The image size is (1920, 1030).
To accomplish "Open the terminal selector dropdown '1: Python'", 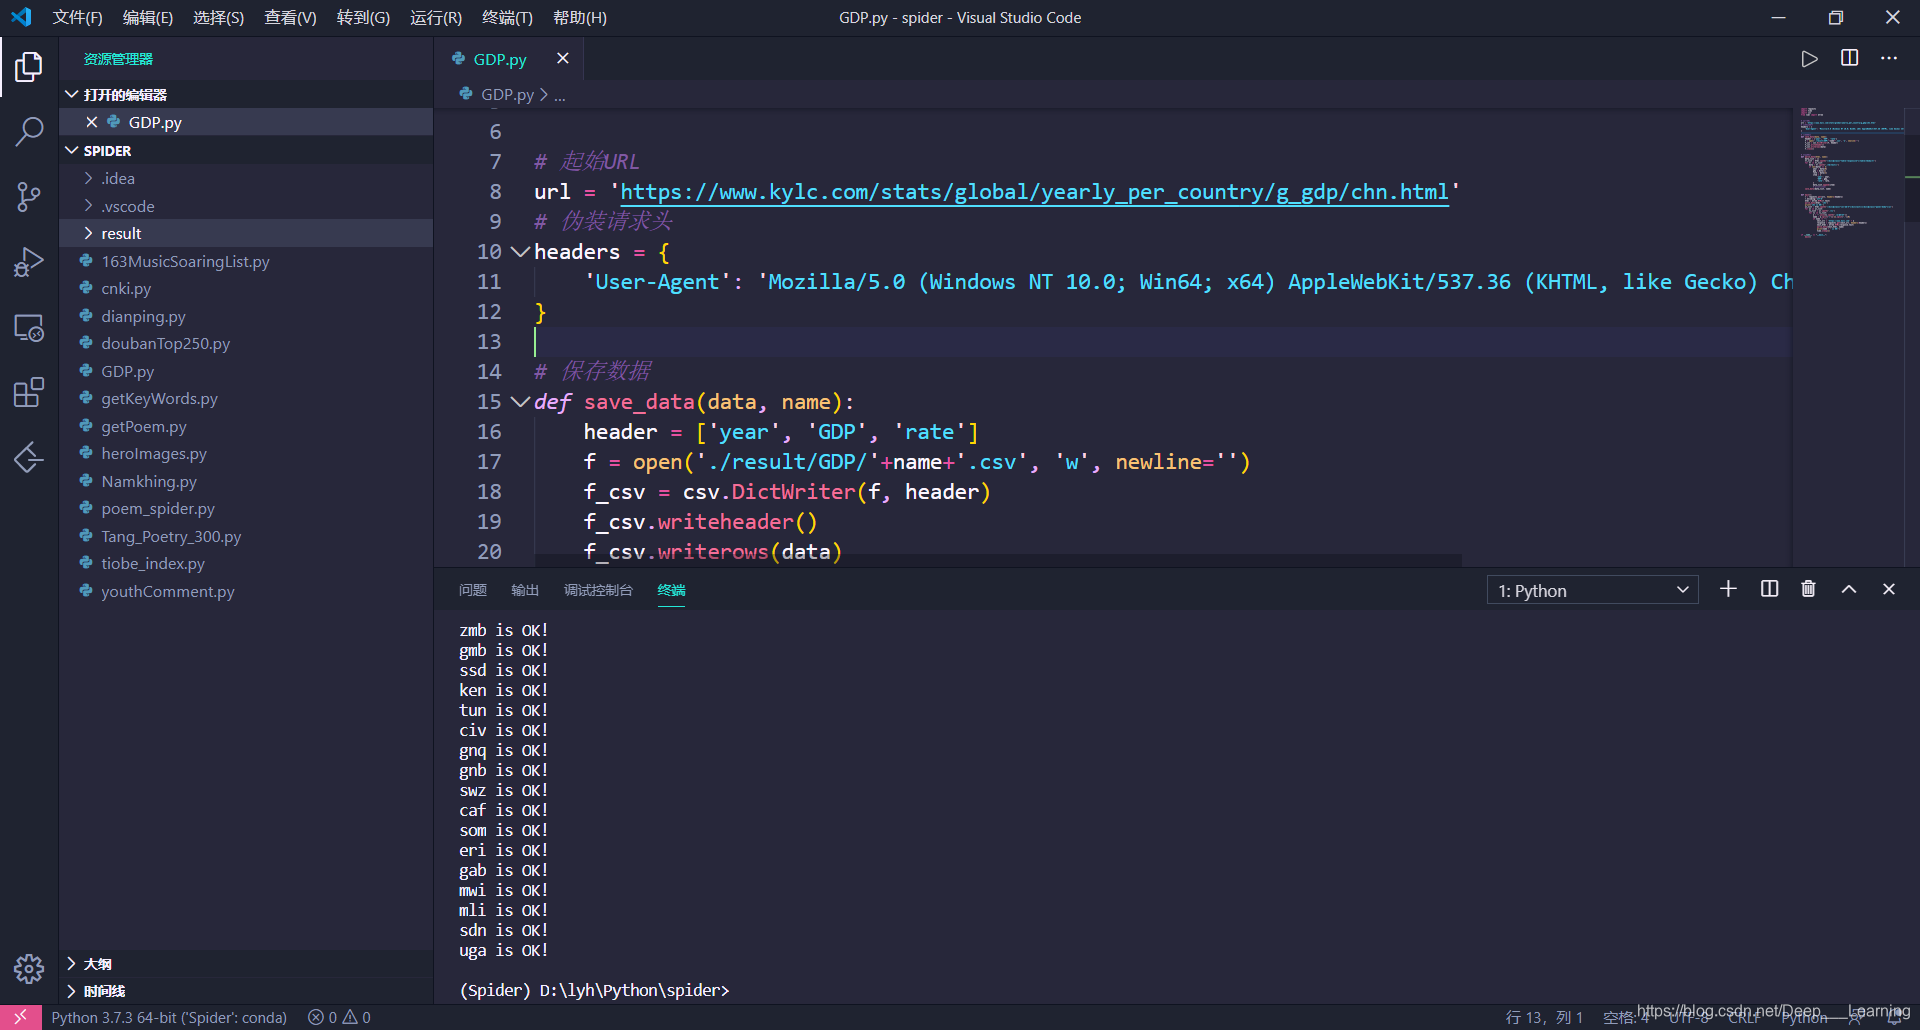I will click(1592, 590).
